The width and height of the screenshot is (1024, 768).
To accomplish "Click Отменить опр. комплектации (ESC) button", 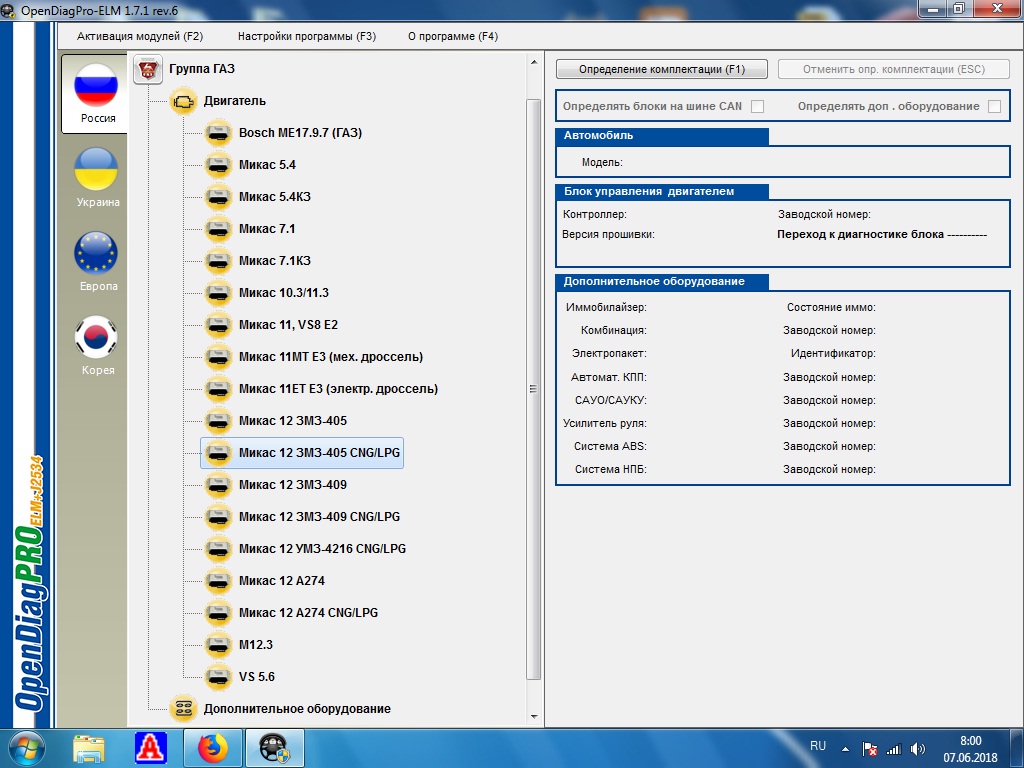I will (894, 69).
